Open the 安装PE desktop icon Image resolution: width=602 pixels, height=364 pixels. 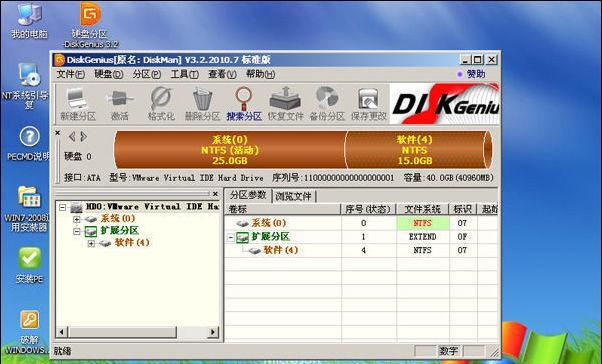tap(30, 265)
